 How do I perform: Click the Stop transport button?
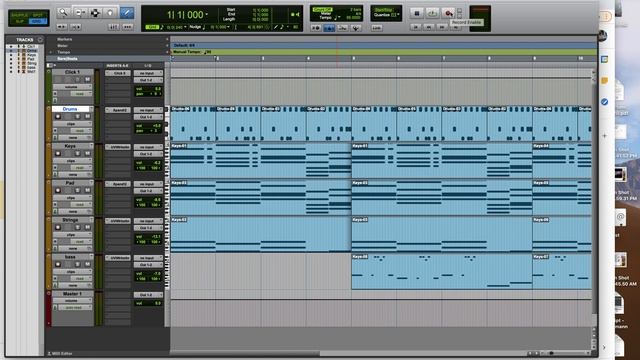pos(416,13)
